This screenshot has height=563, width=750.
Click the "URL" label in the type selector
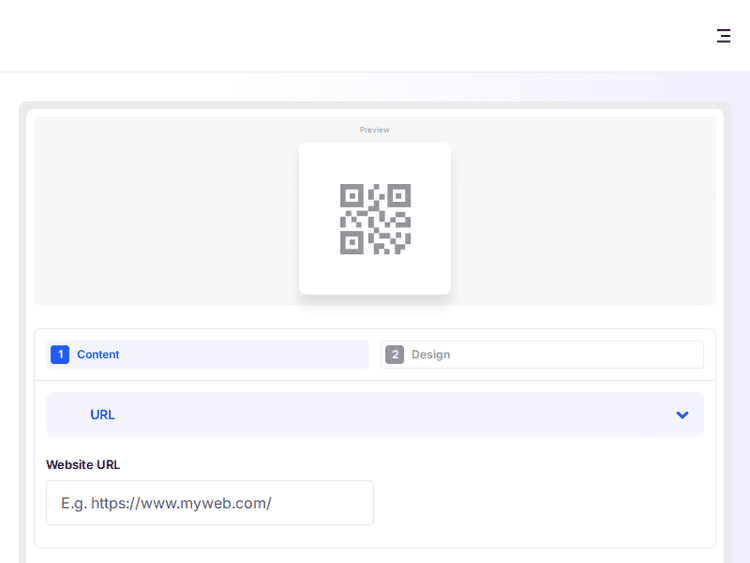[102, 415]
